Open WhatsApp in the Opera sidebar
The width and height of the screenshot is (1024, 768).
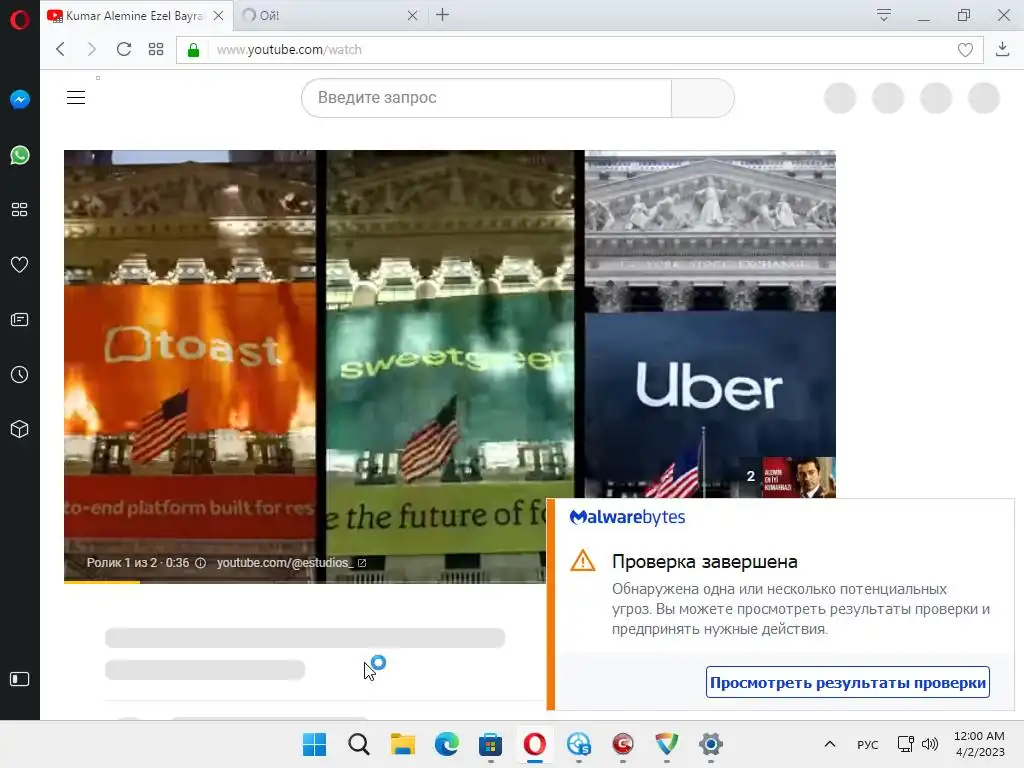coord(20,155)
